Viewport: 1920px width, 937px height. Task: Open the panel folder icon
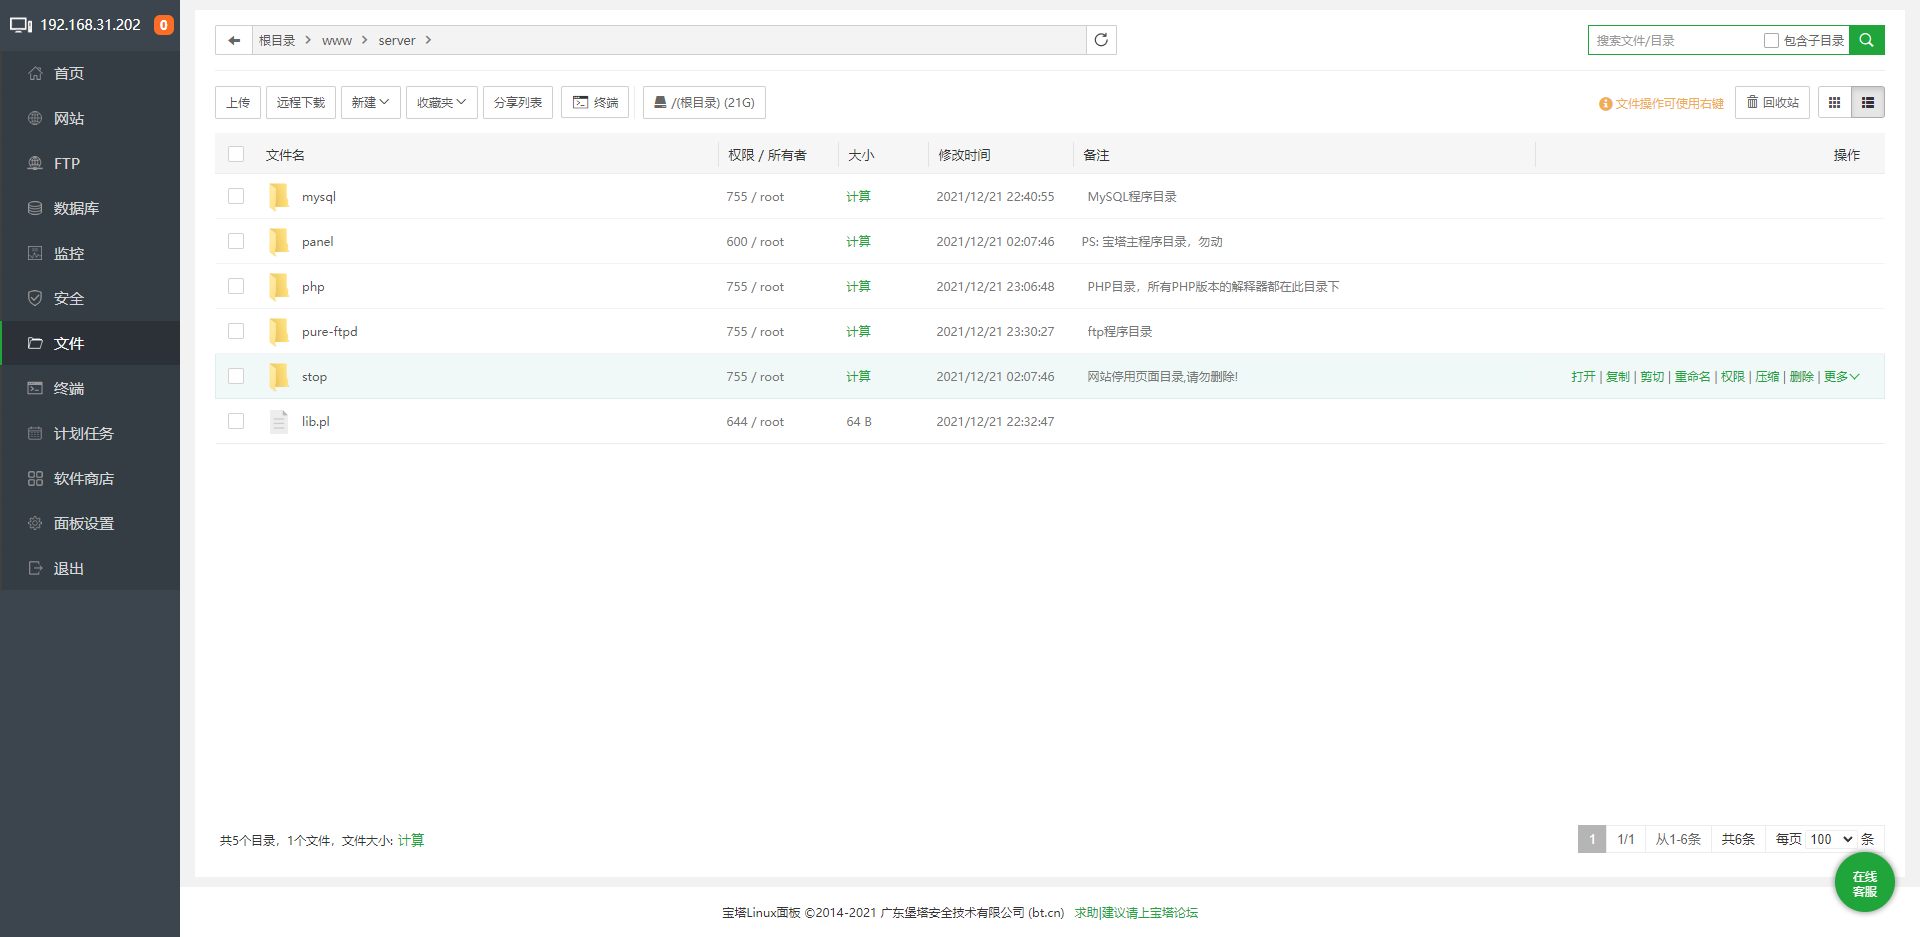click(279, 241)
